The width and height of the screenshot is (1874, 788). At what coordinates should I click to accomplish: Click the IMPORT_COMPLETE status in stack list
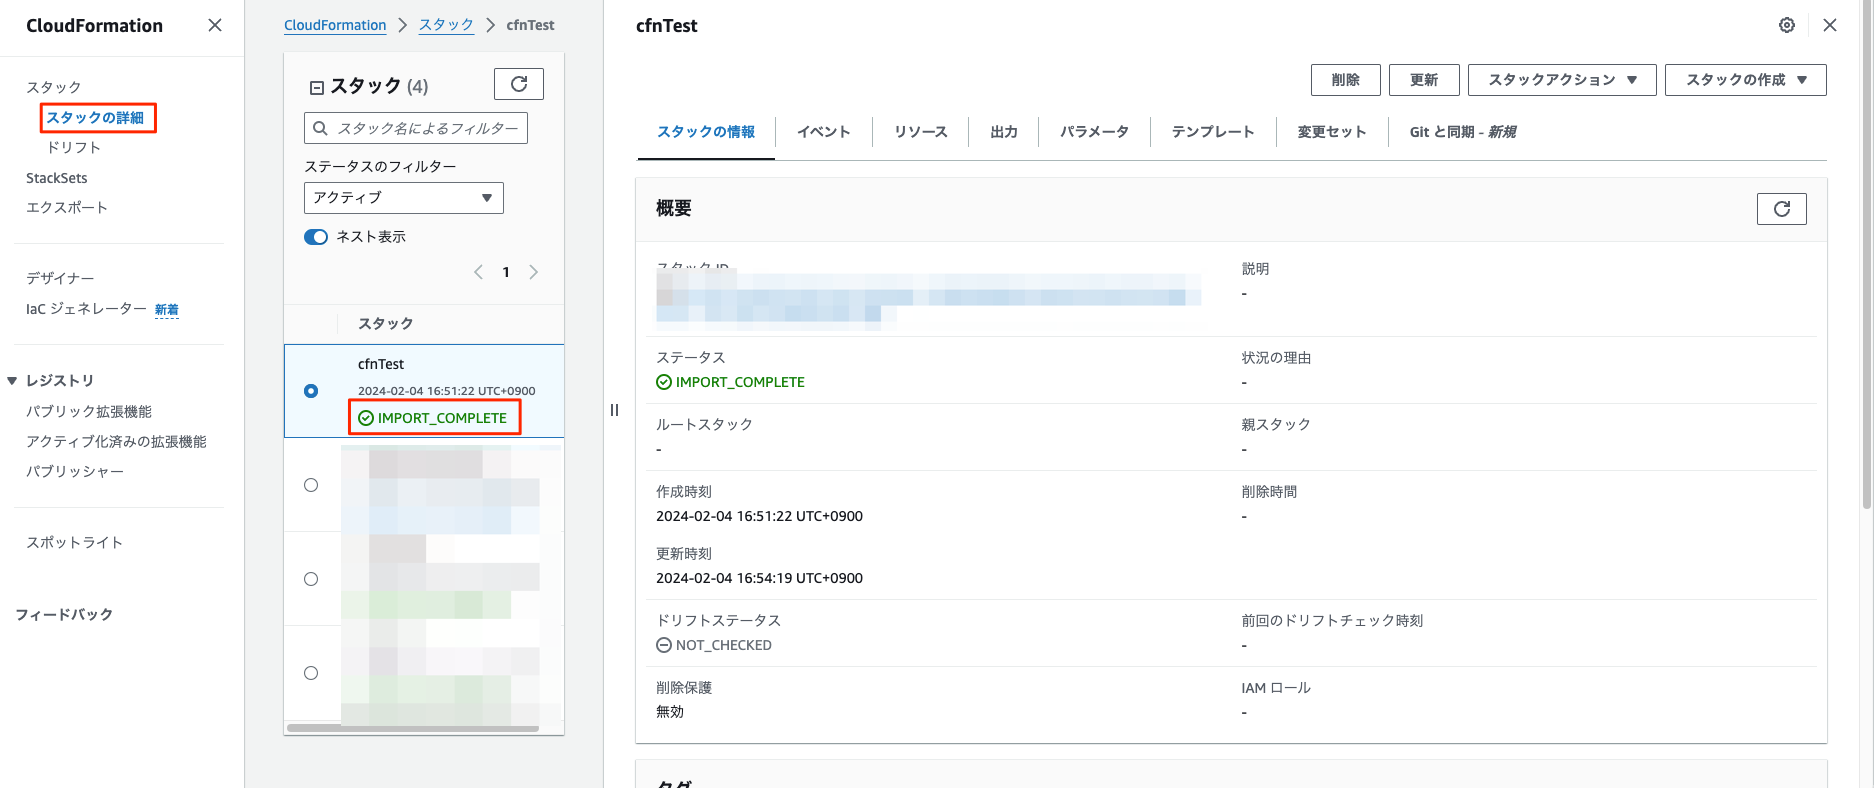[x=433, y=418]
